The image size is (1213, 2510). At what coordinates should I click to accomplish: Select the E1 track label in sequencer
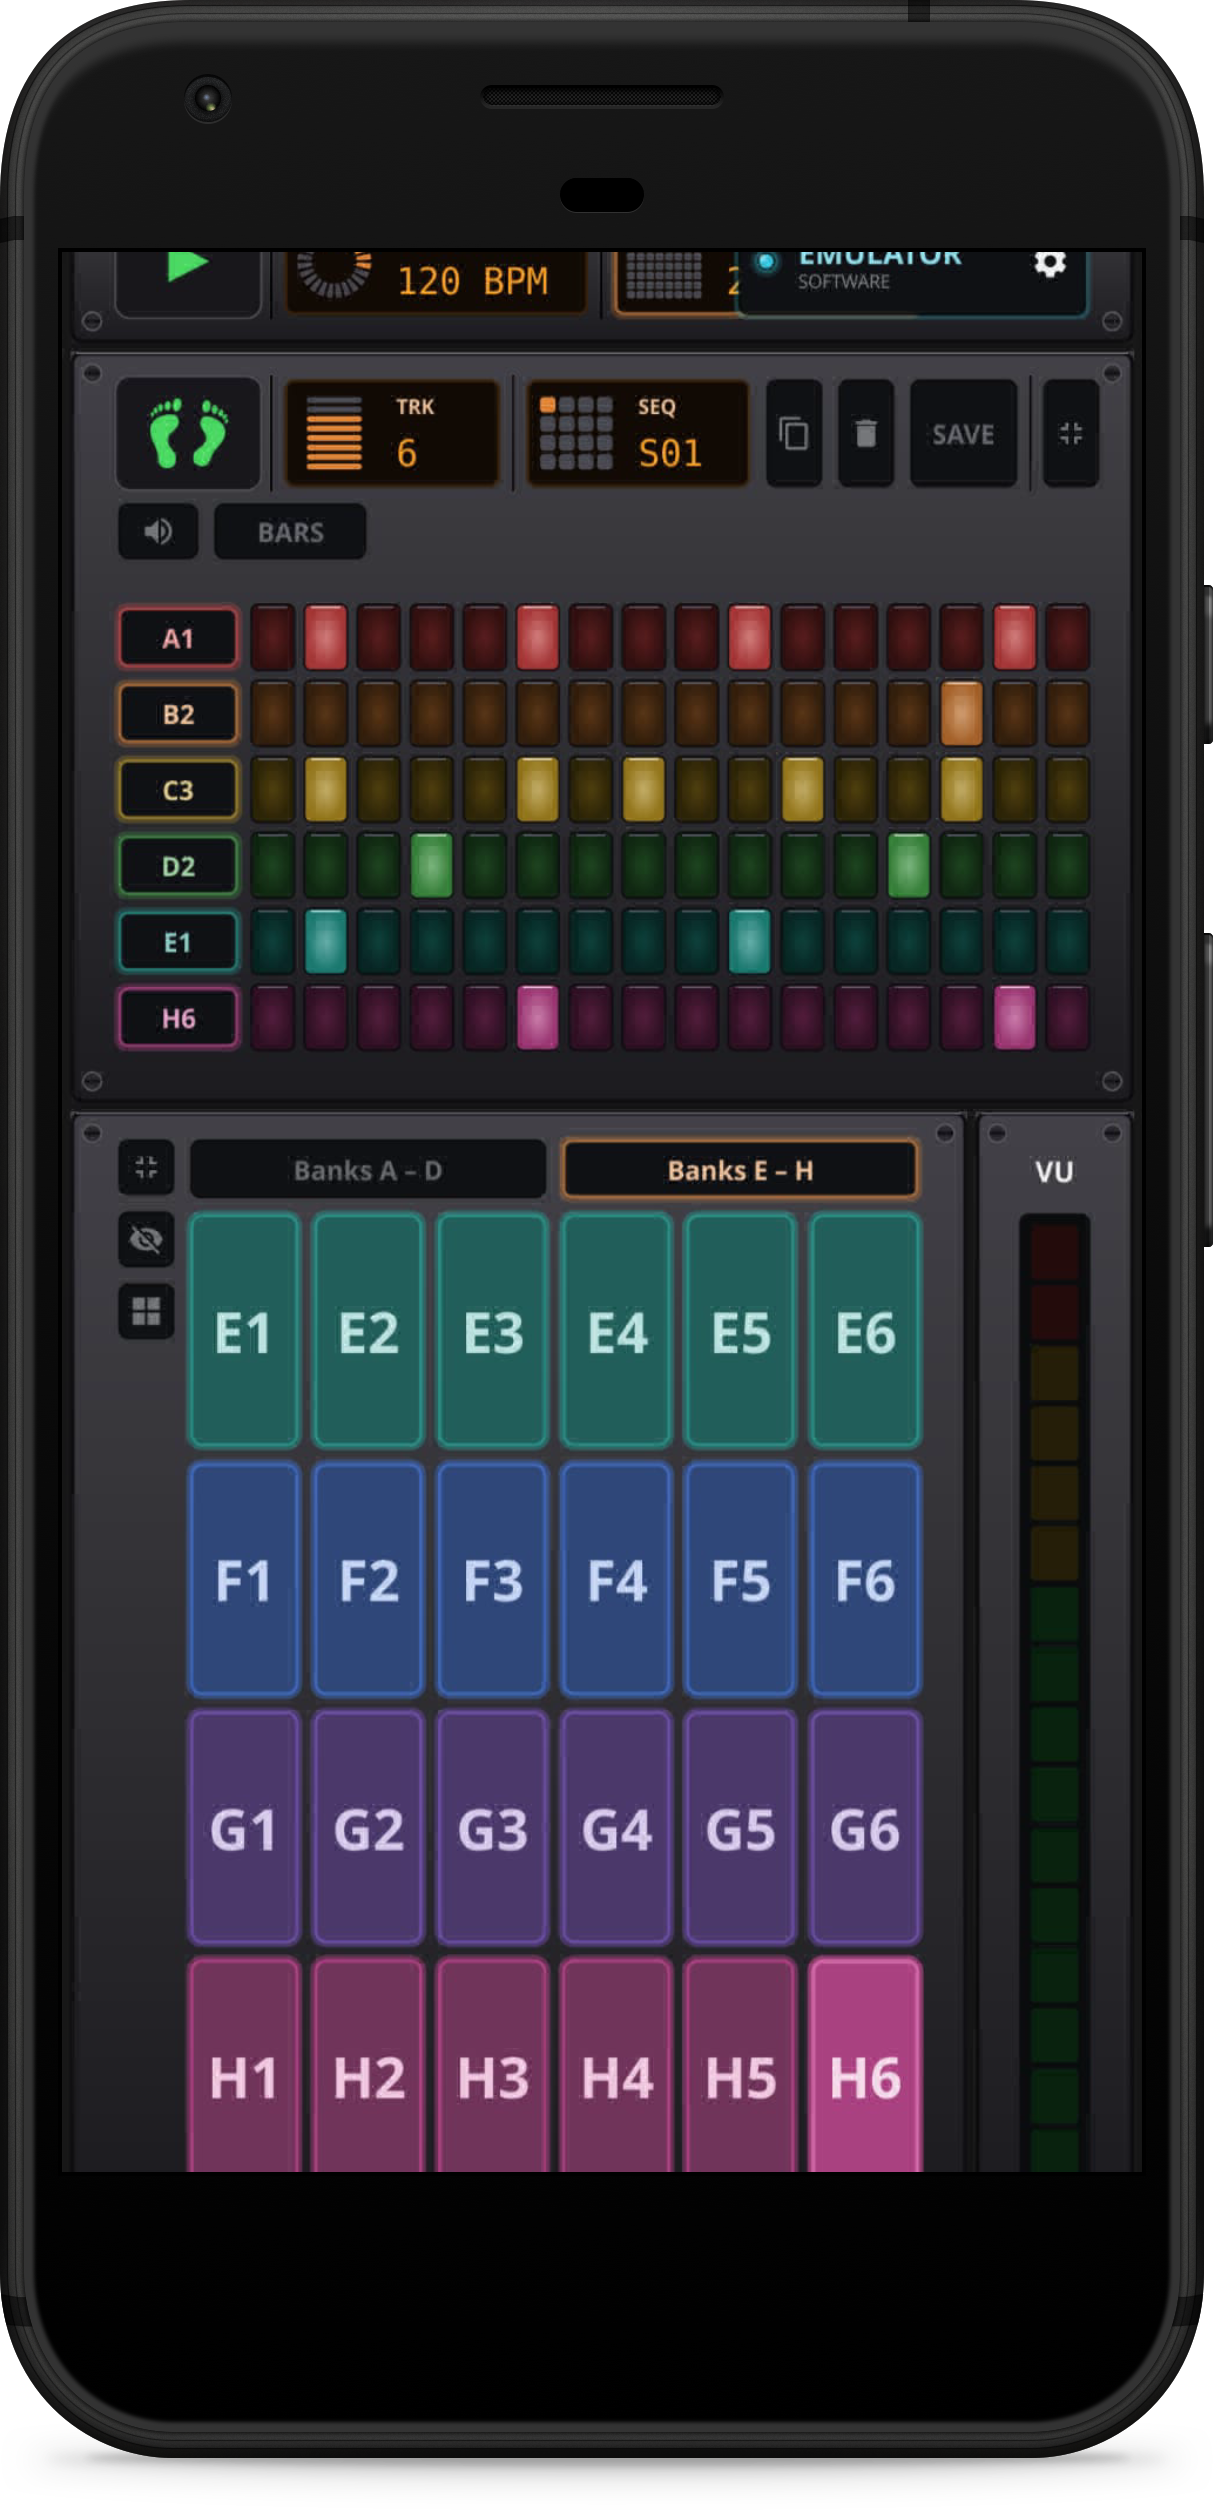pos(179,942)
